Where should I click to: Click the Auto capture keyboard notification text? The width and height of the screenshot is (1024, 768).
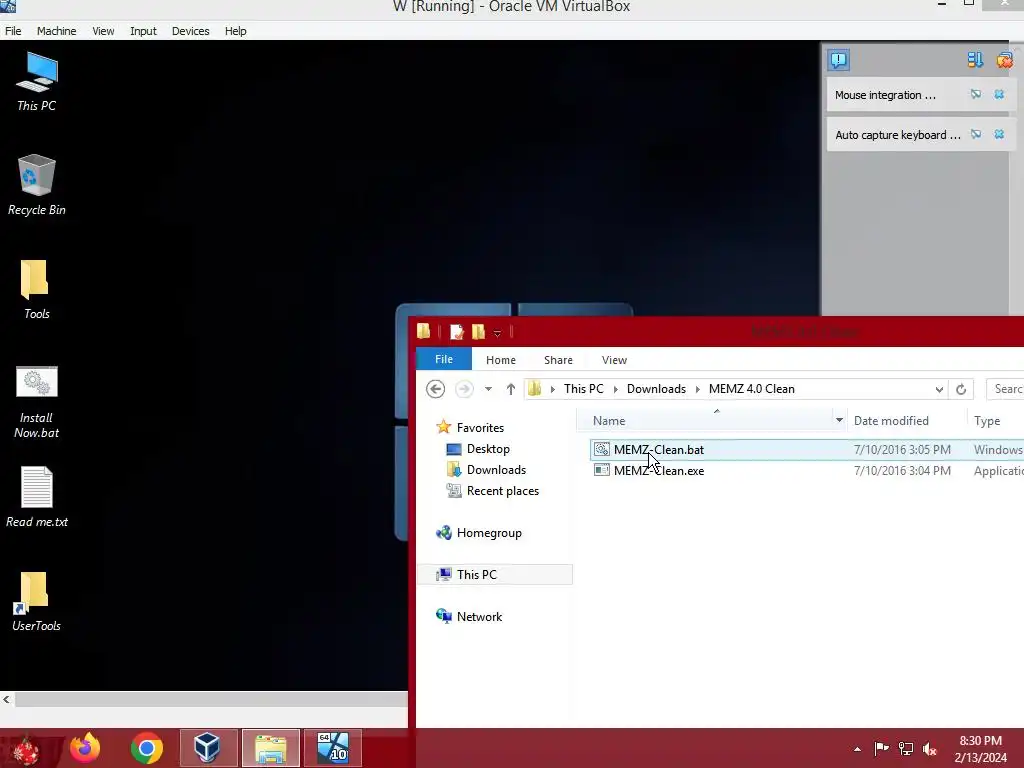(x=898, y=135)
